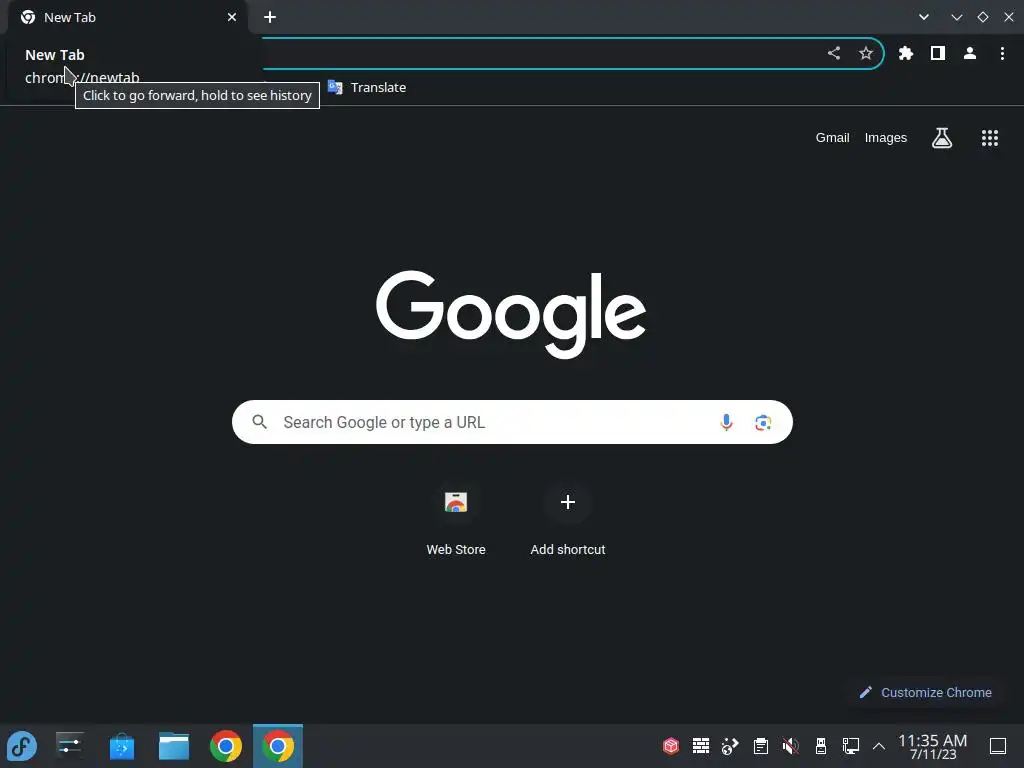Image resolution: width=1024 pixels, height=768 pixels.
Task: Open the clock showing 11:35 AM
Action: tap(933, 746)
